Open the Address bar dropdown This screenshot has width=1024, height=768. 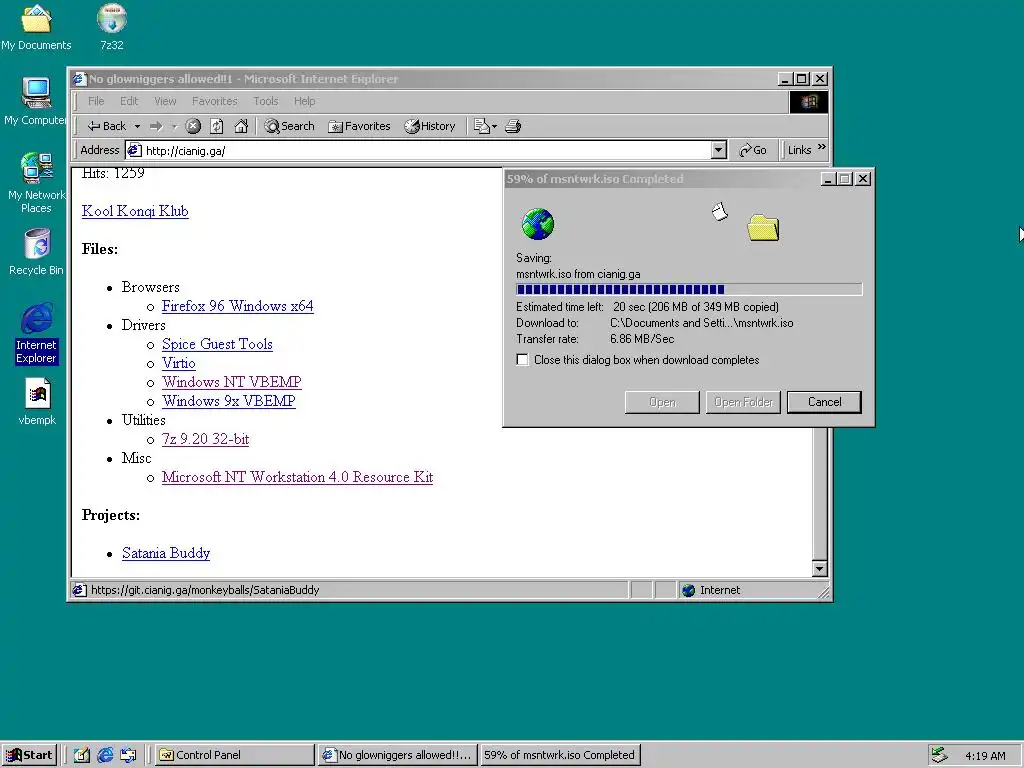click(718, 150)
